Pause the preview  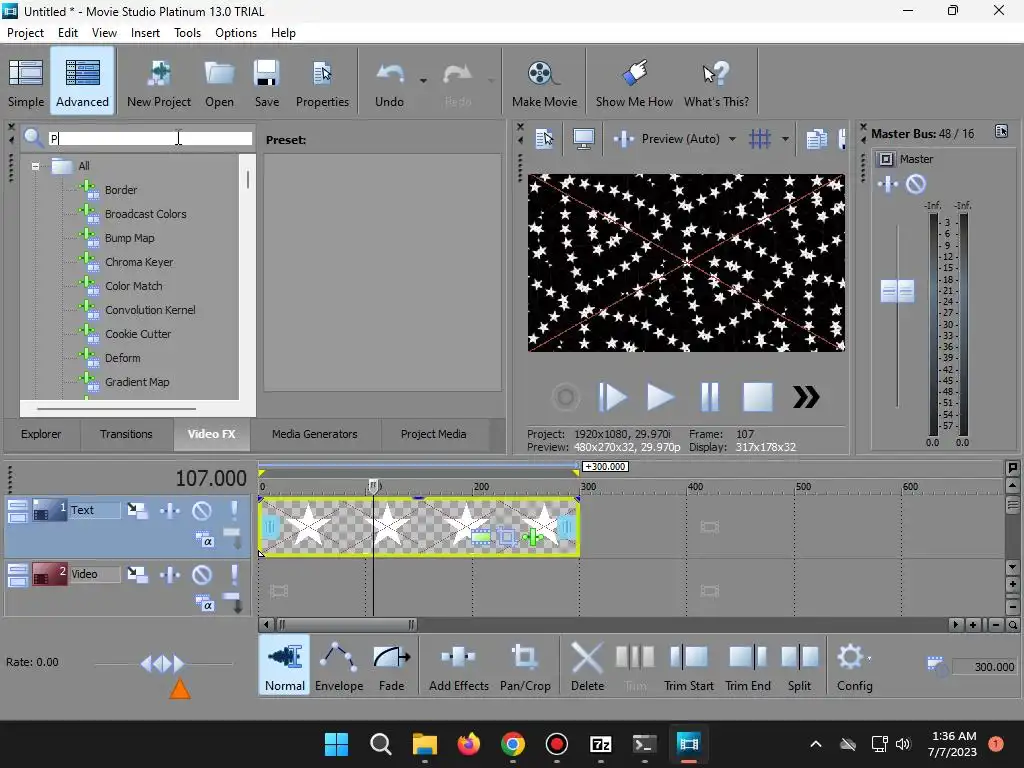click(709, 396)
